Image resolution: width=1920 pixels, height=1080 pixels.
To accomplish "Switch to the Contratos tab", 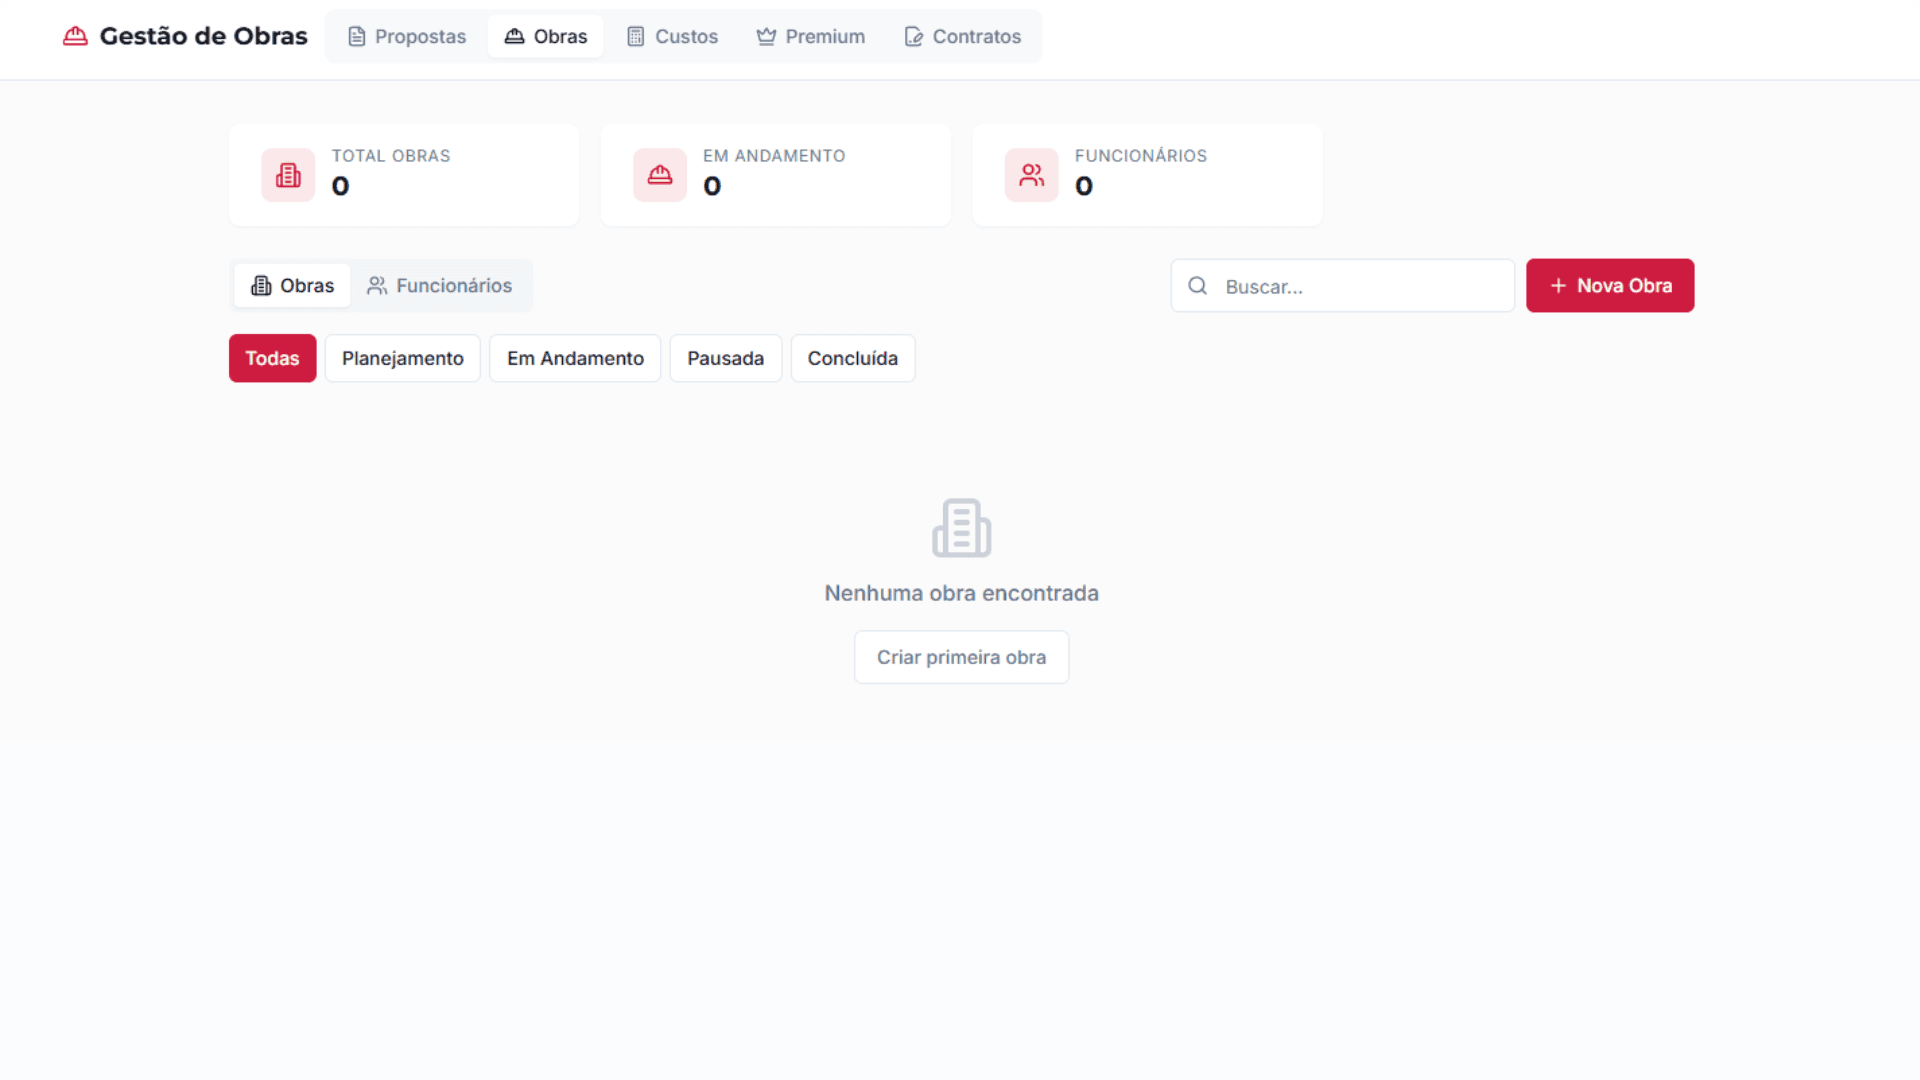I will (x=962, y=36).
